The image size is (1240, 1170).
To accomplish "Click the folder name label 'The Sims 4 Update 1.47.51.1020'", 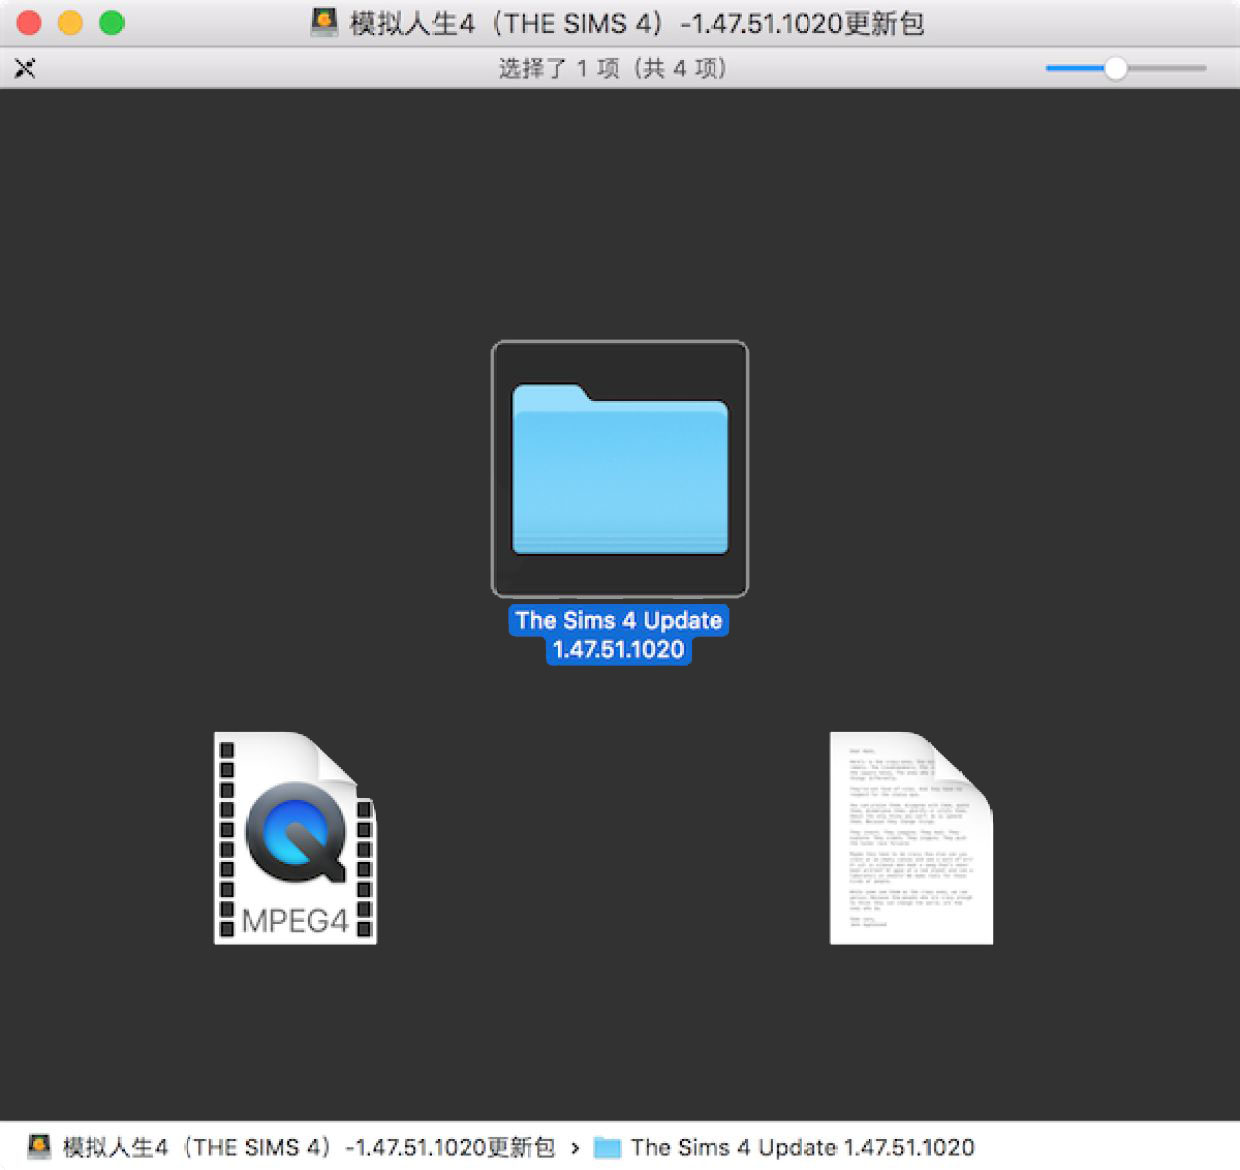I will (x=619, y=634).
